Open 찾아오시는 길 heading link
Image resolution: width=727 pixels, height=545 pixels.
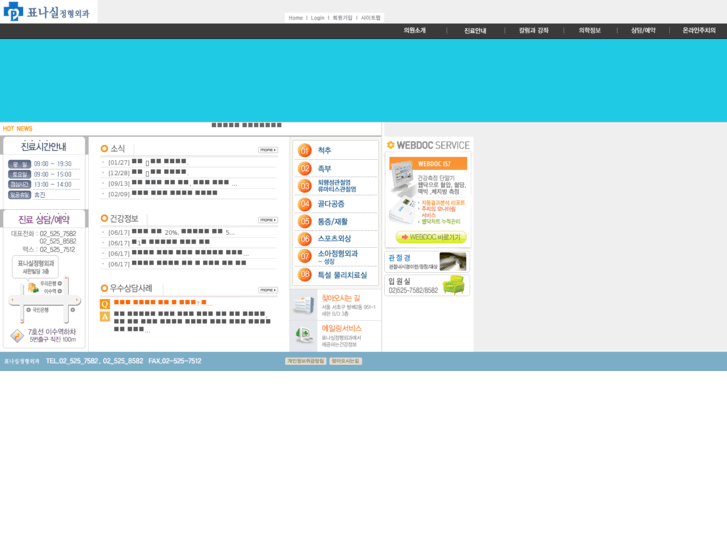[341, 298]
